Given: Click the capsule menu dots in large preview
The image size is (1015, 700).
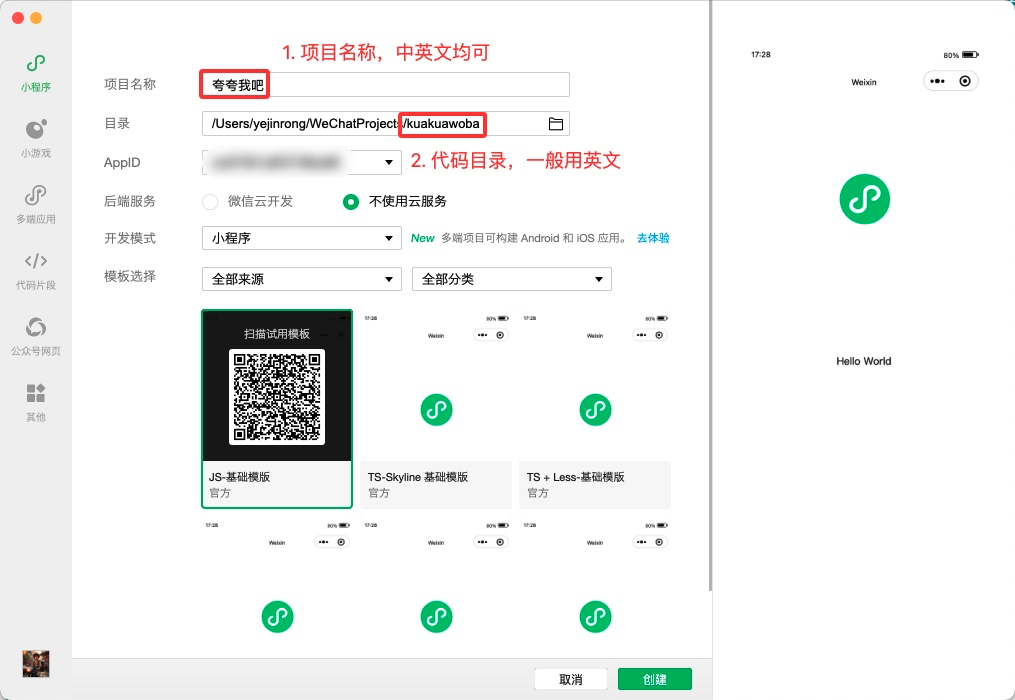Looking at the screenshot, I should [937, 81].
